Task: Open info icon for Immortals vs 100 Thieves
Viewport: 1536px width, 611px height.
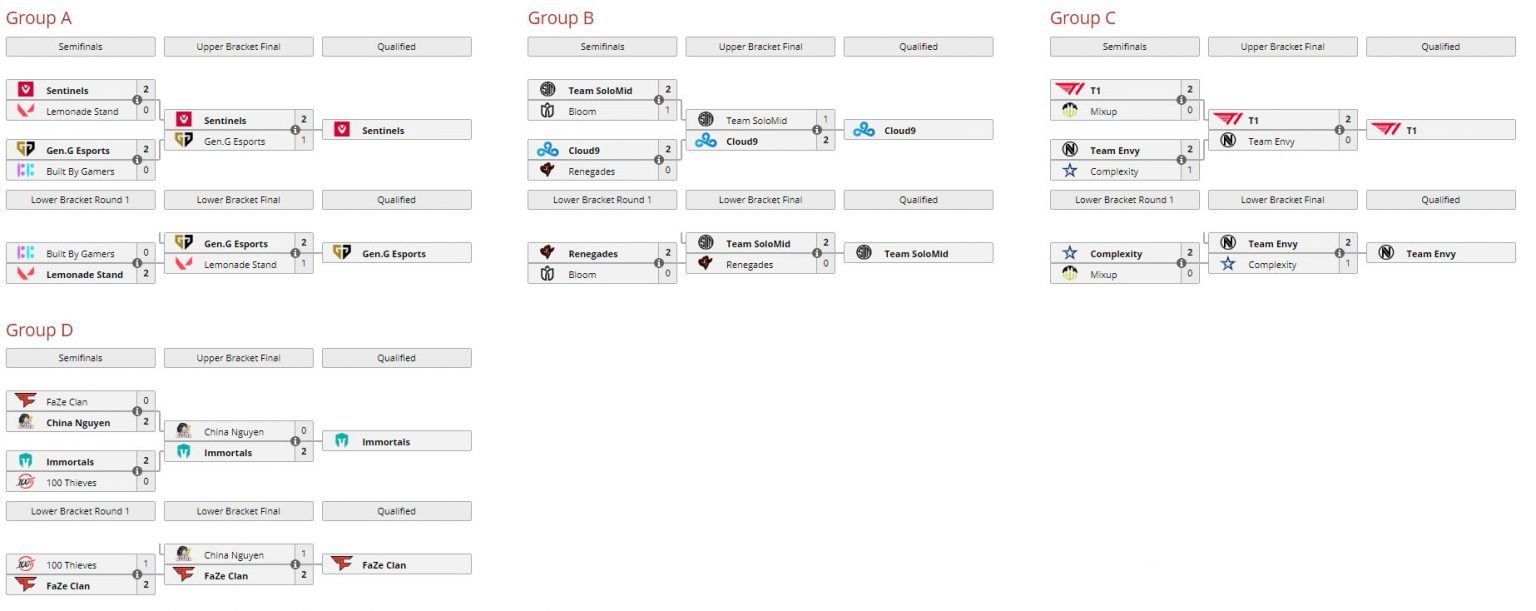Action: pos(137,472)
